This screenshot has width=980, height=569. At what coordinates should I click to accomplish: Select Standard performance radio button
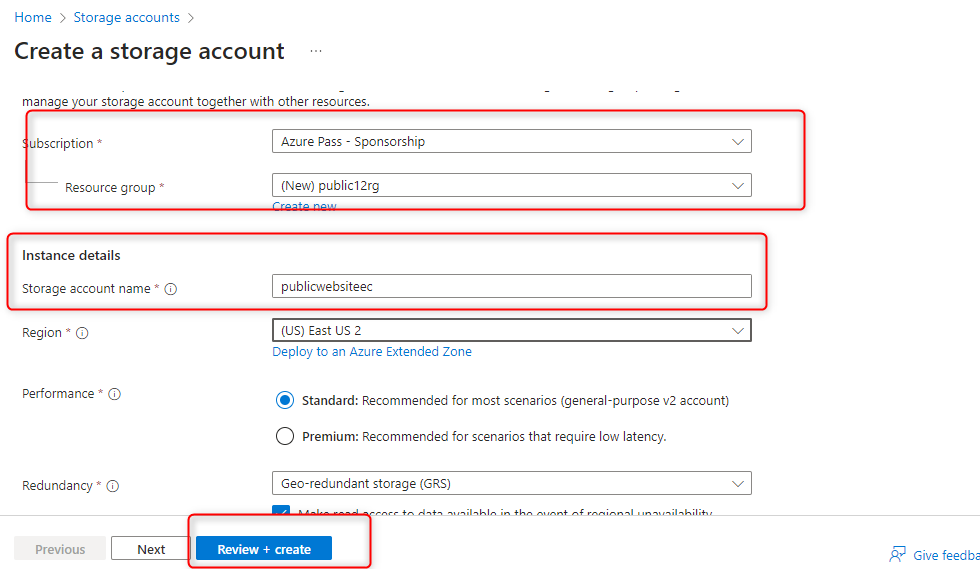(285, 401)
